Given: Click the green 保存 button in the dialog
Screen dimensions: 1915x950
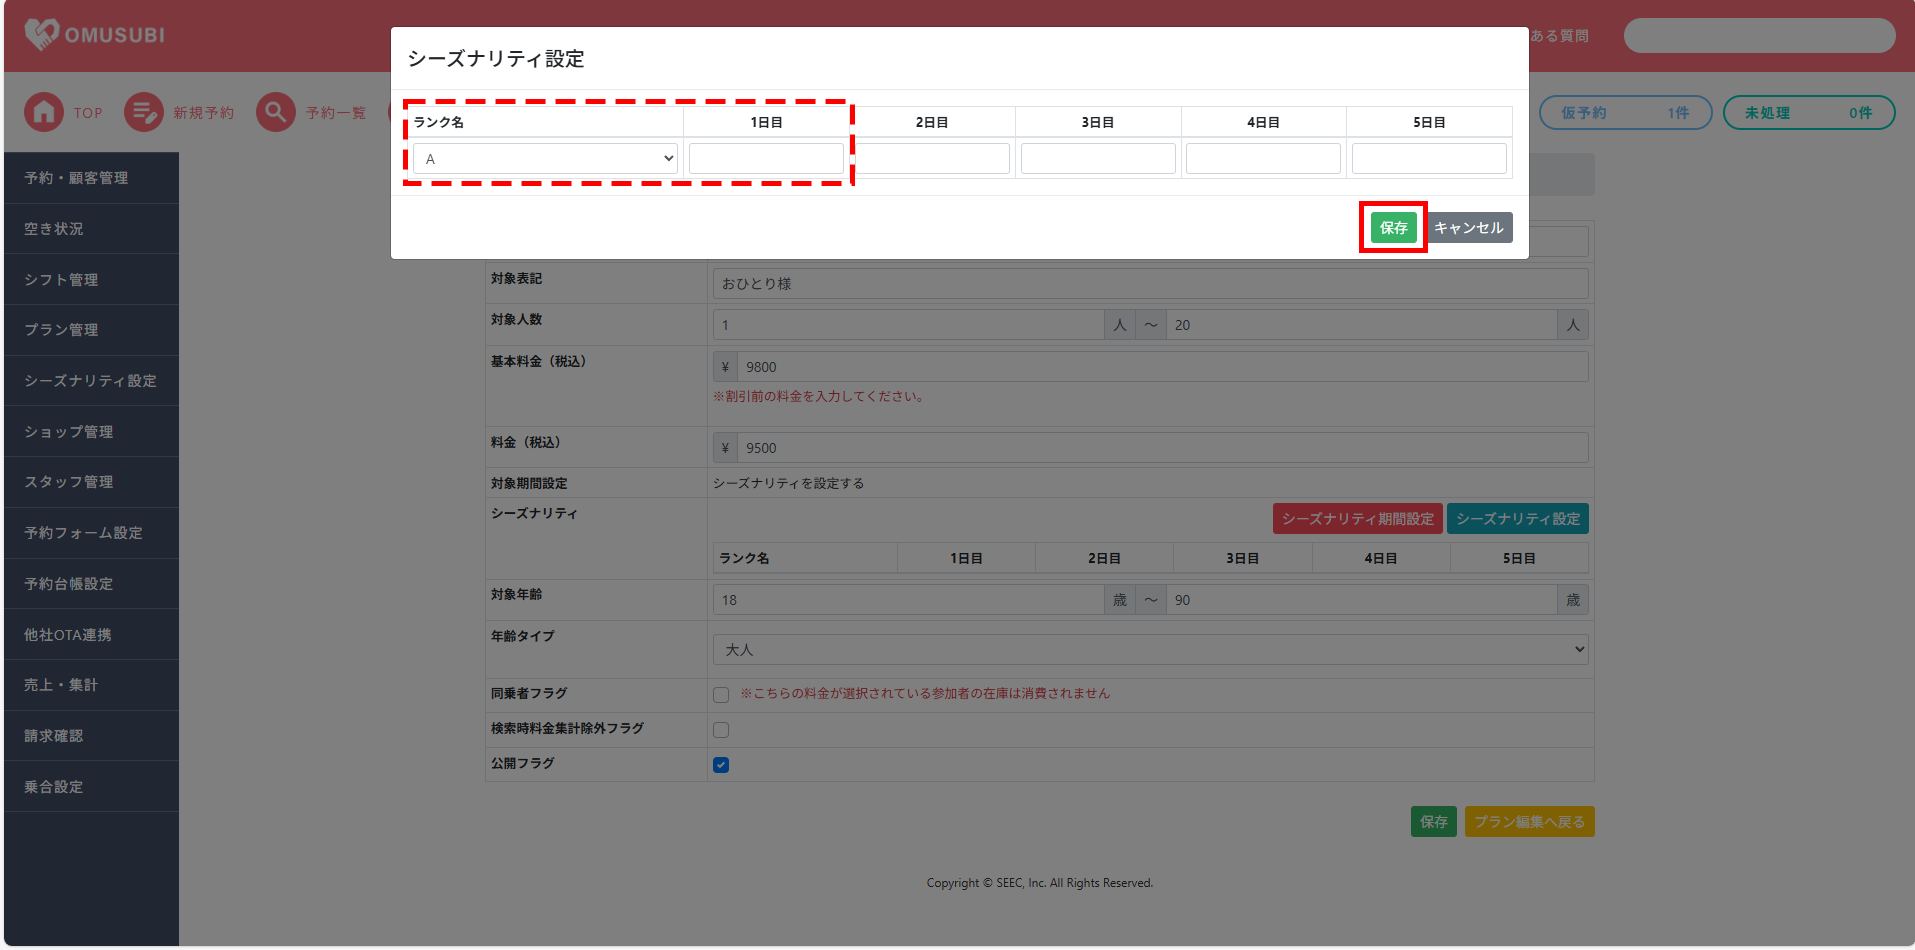Looking at the screenshot, I should point(1393,228).
